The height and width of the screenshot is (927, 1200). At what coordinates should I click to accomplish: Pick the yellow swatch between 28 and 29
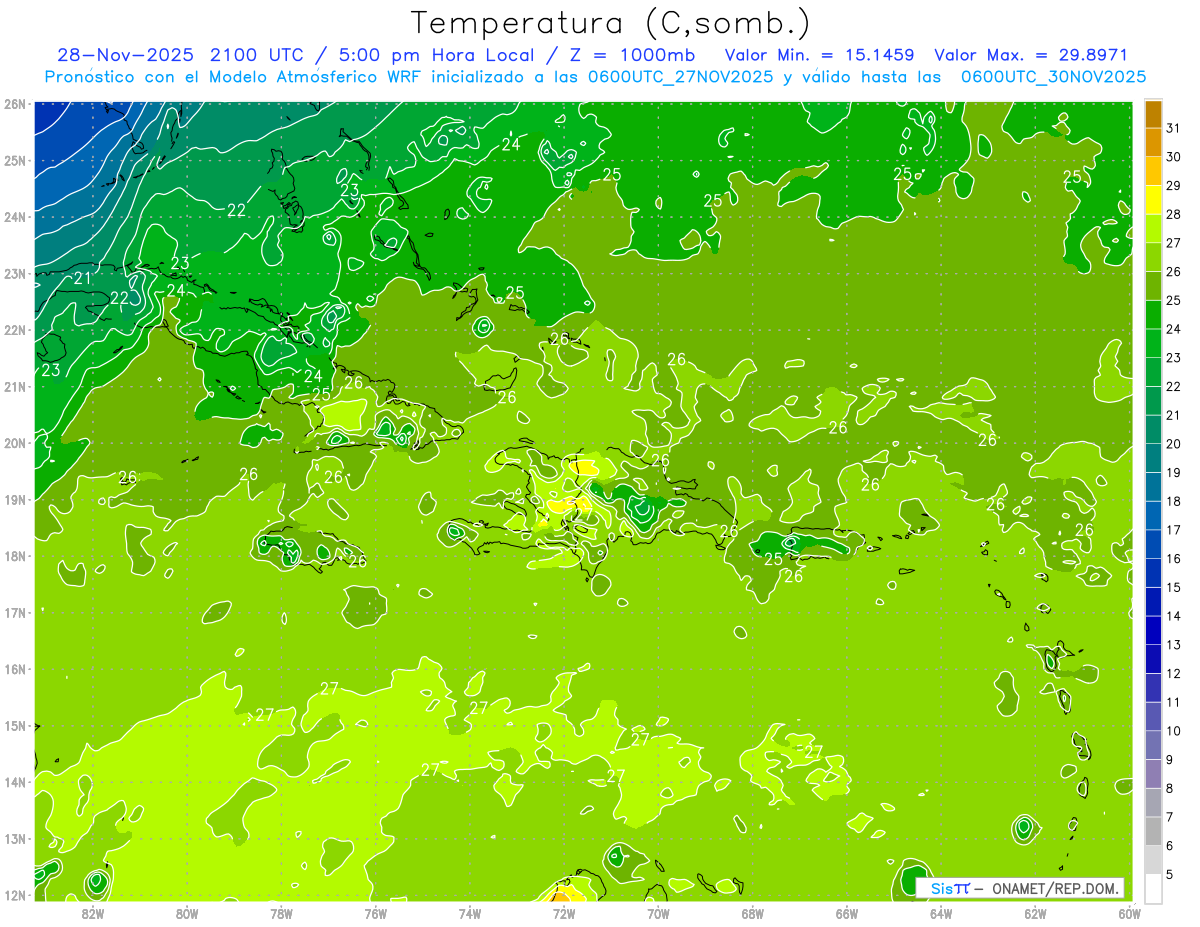(x=1154, y=200)
